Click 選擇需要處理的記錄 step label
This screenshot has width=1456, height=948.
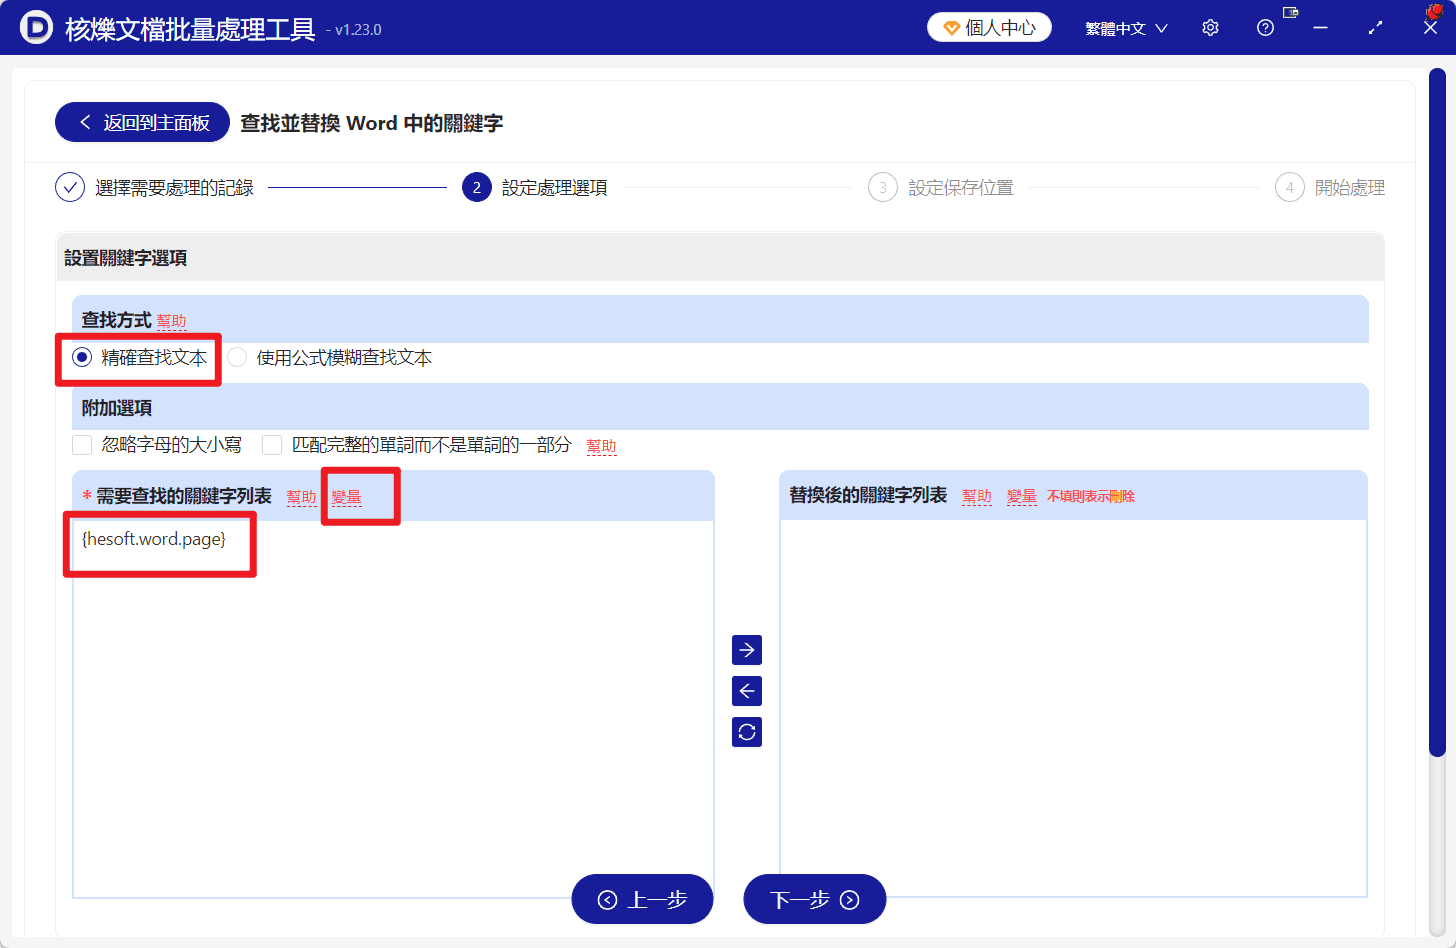tap(174, 187)
